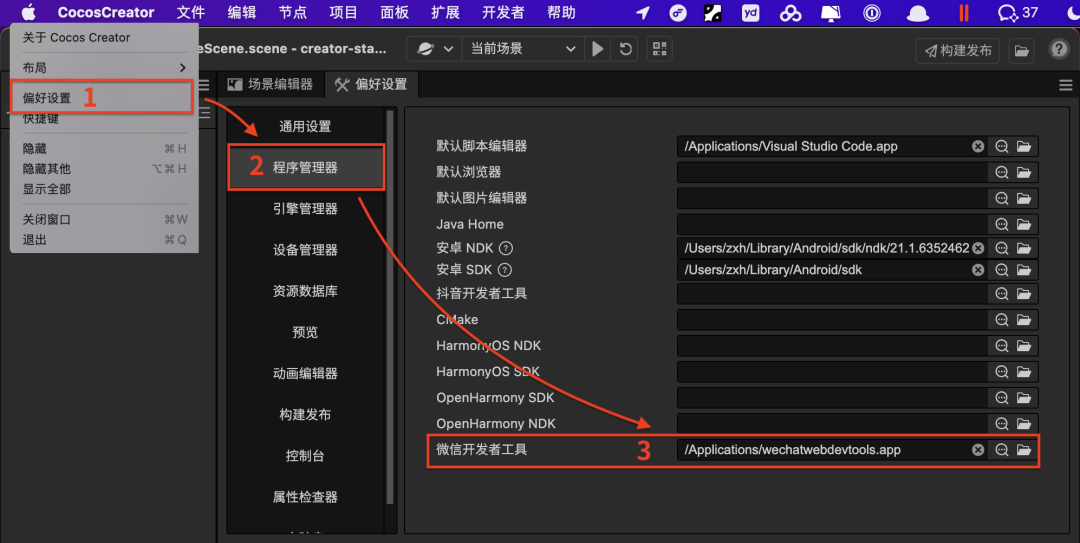The width and height of the screenshot is (1080, 543).
Task: Click the Java Home path field
Action: click(x=832, y=224)
